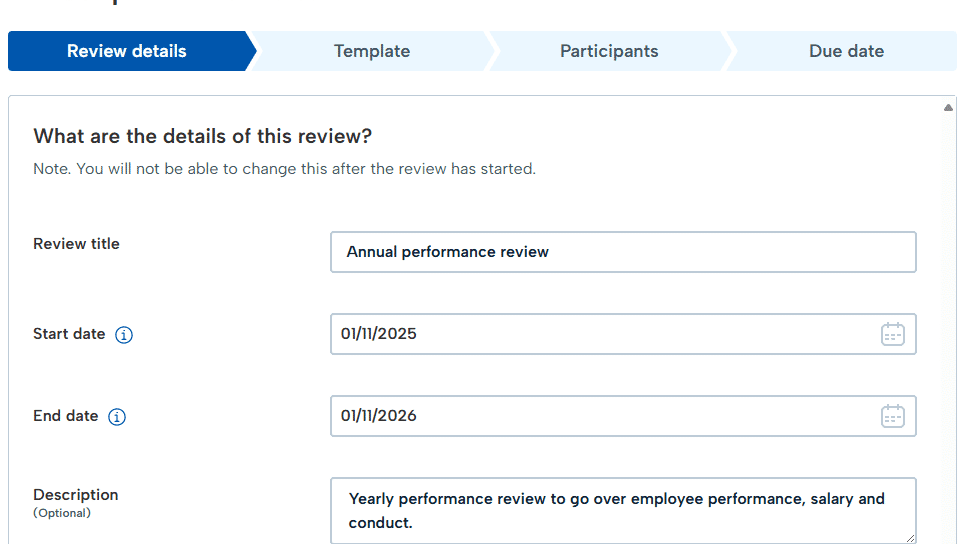Click the info icon beside Start date
This screenshot has width=966, height=544.
tap(124, 335)
